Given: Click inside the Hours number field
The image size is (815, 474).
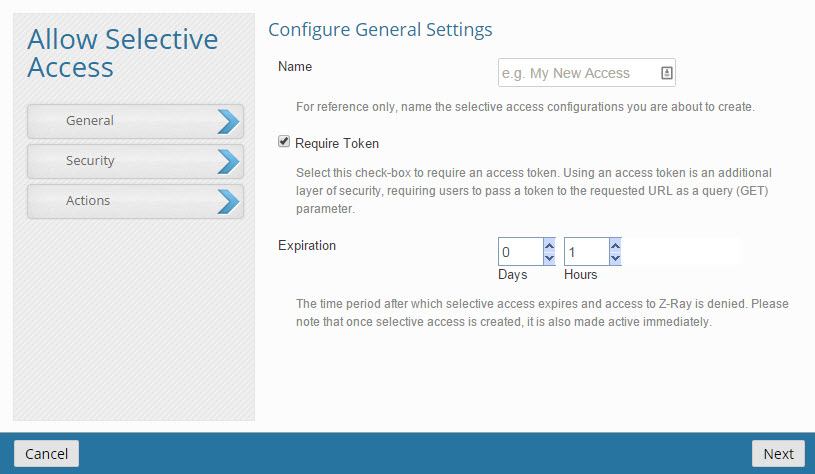Looking at the screenshot, I should click(585, 252).
